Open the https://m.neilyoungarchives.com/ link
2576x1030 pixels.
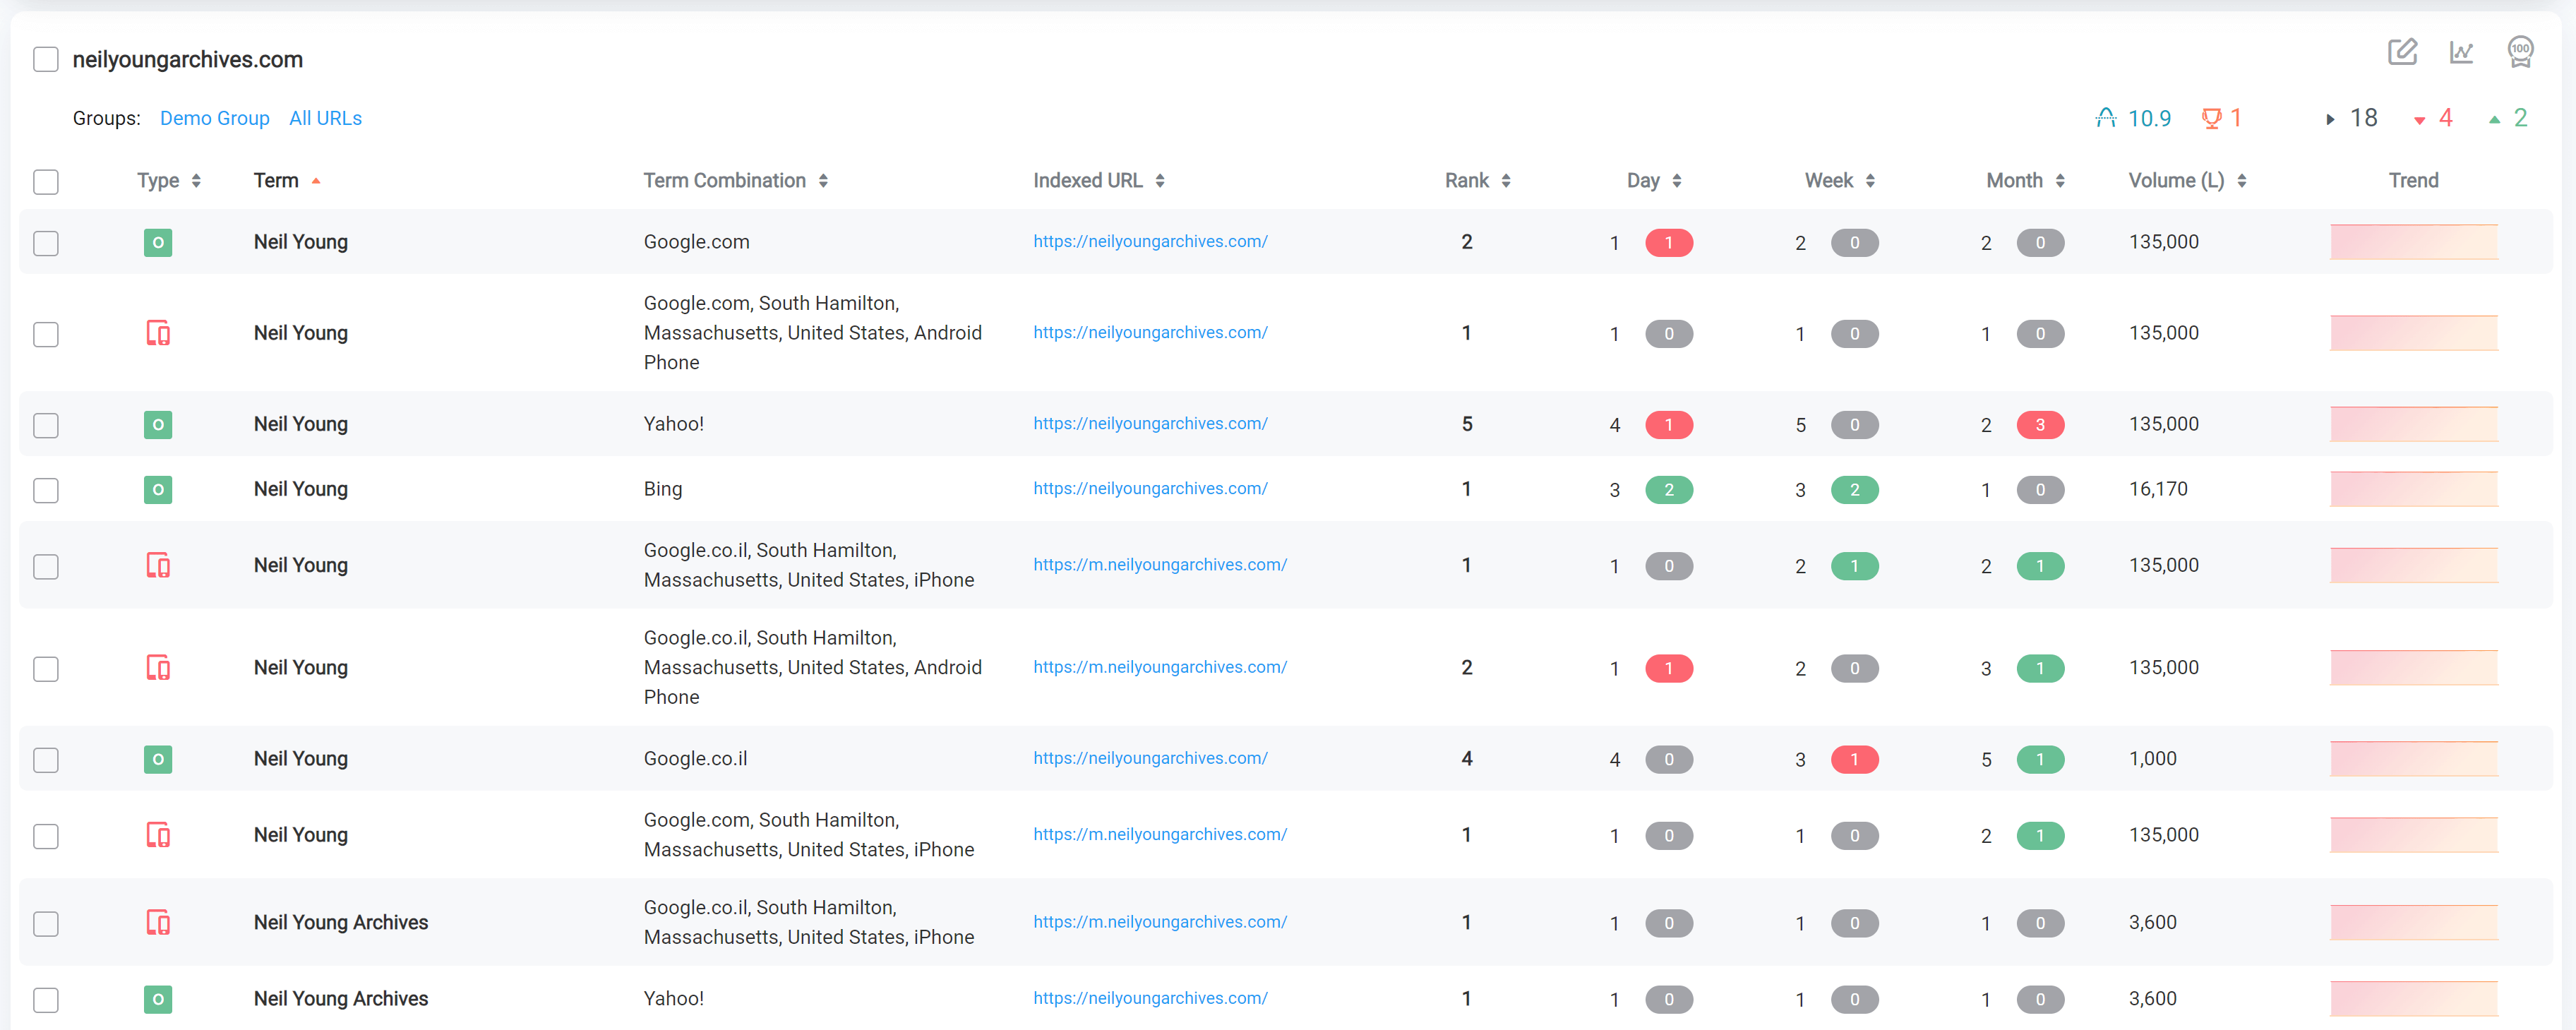click(x=1160, y=565)
